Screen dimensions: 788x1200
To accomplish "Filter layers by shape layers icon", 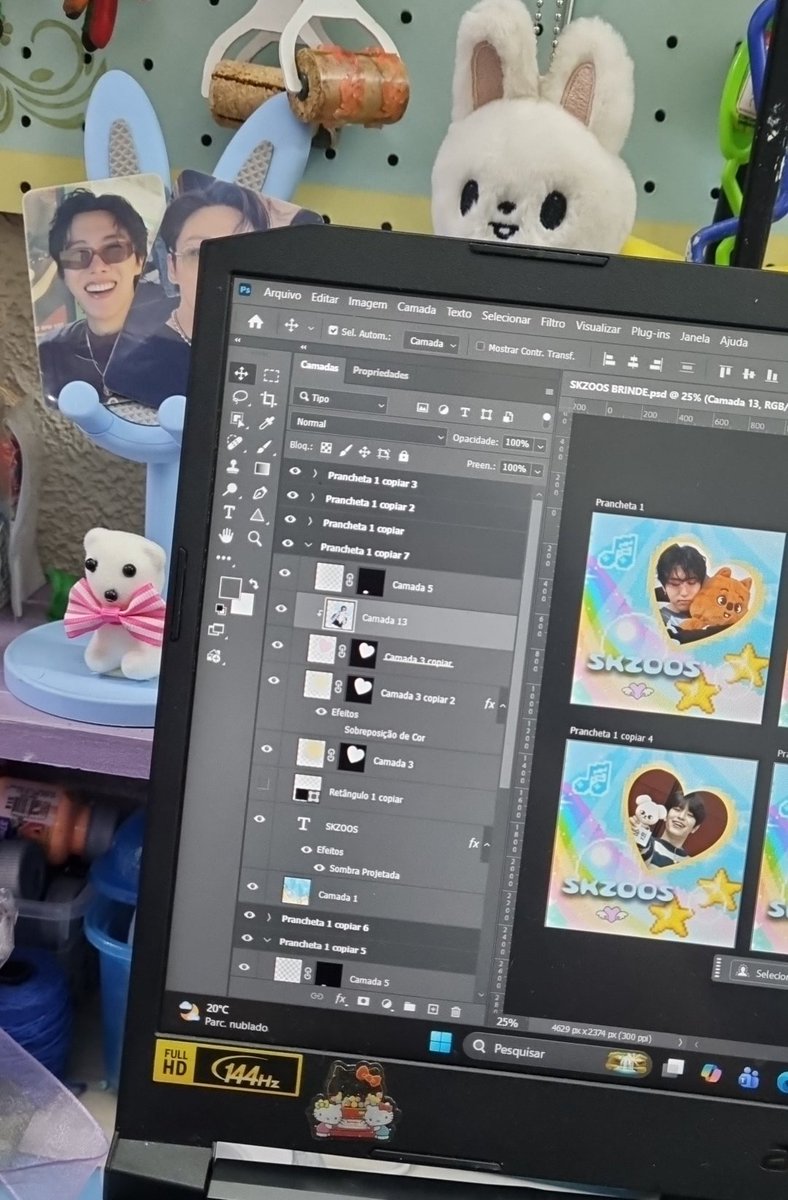I will pos(487,414).
